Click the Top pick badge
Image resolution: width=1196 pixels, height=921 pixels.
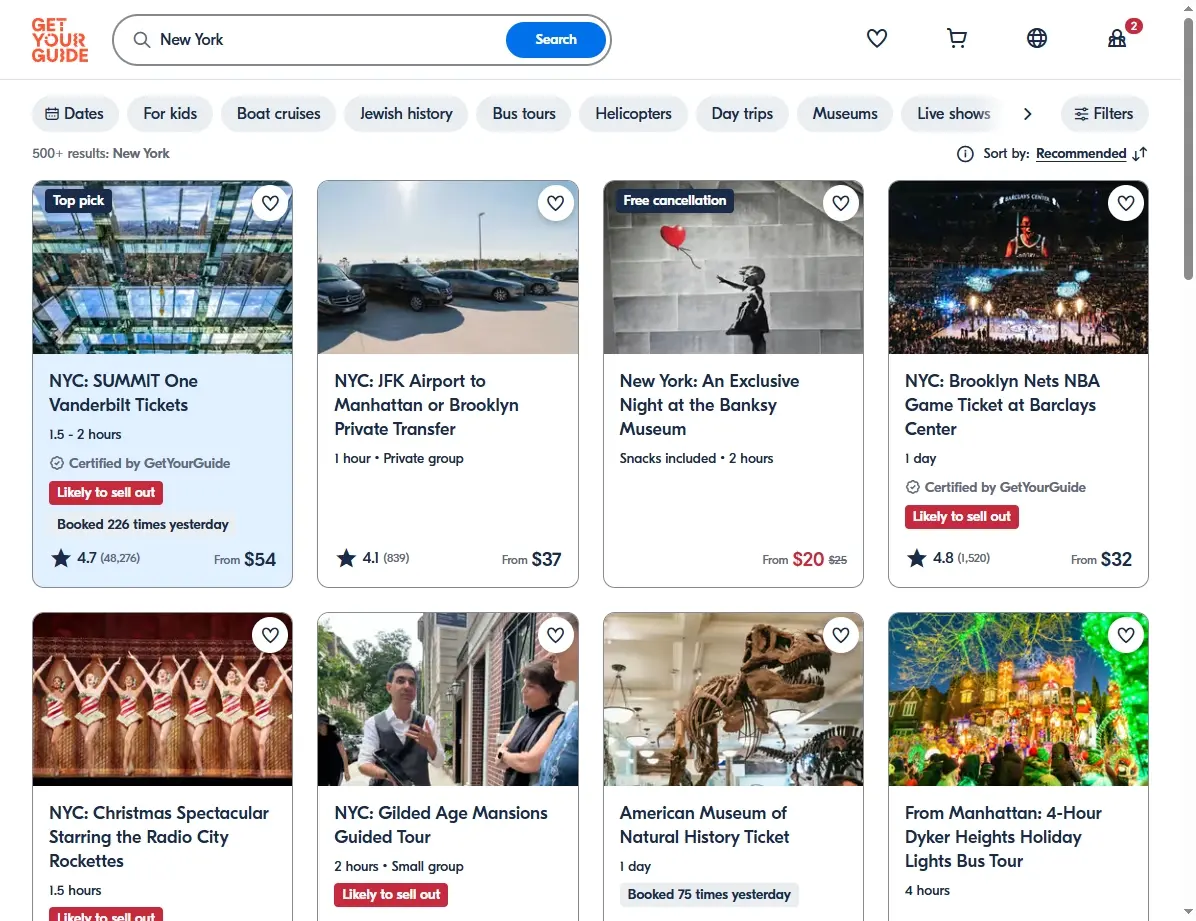pyautogui.click(x=78, y=201)
